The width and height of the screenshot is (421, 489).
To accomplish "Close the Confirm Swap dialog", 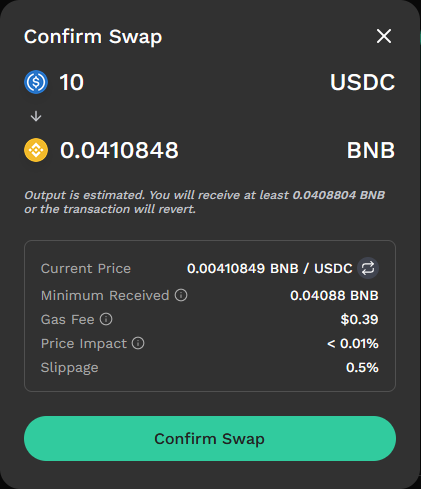I will pyautogui.click(x=384, y=36).
